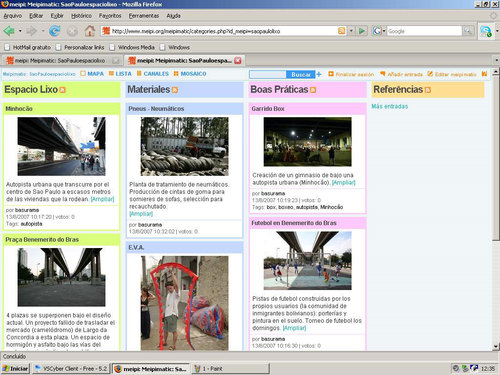Switch to CANALES view

(x=153, y=74)
